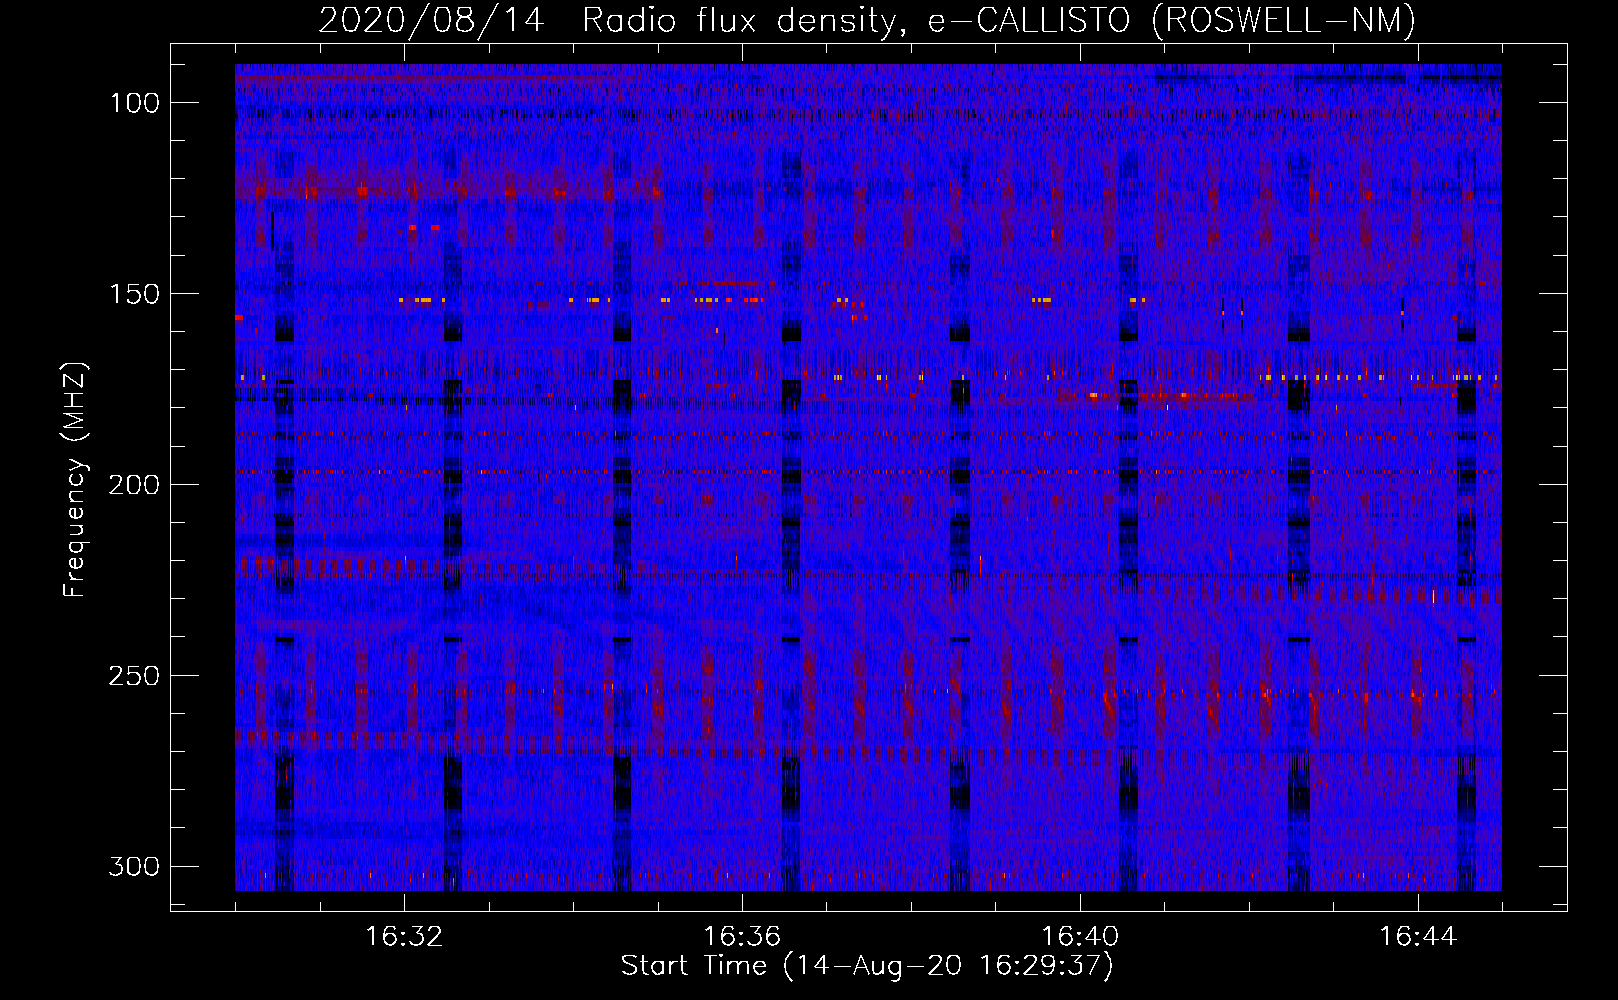The image size is (1618, 1000).
Task: Click the 16:40 time axis label
Action: [x=1080, y=937]
